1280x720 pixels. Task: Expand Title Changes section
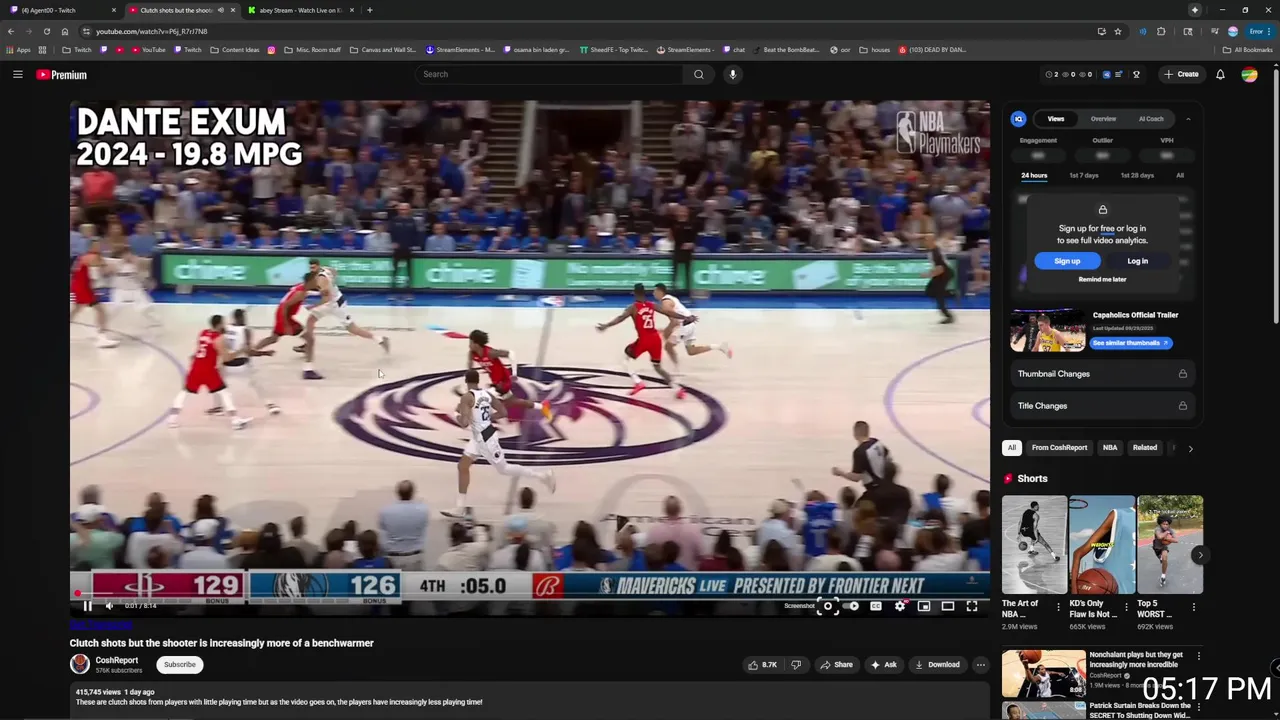(1102, 406)
